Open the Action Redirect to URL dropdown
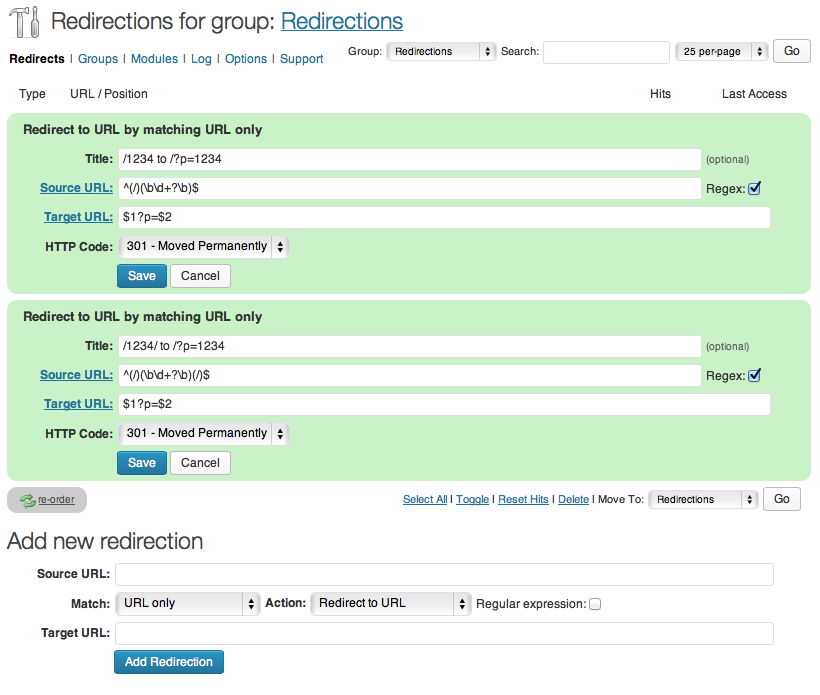The height and width of the screenshot is (695, 820). [x=390, y=604]
